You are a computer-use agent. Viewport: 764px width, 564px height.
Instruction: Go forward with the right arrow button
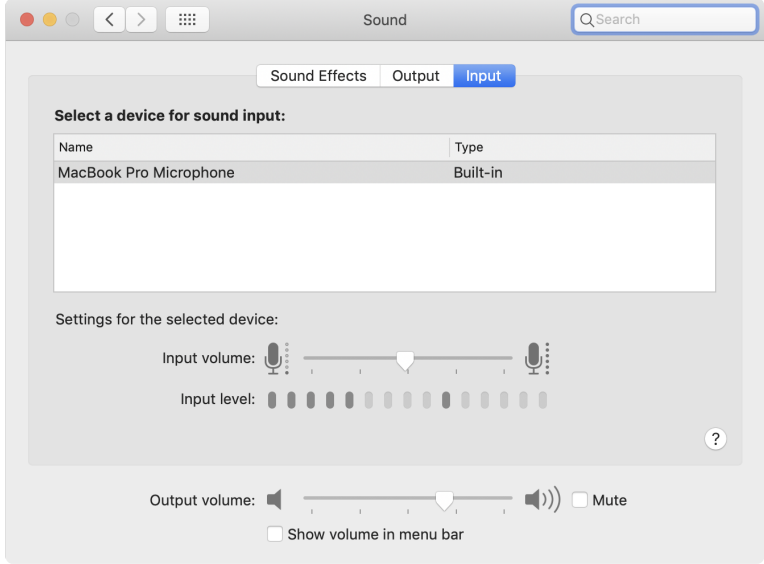(x=141, y=19)
